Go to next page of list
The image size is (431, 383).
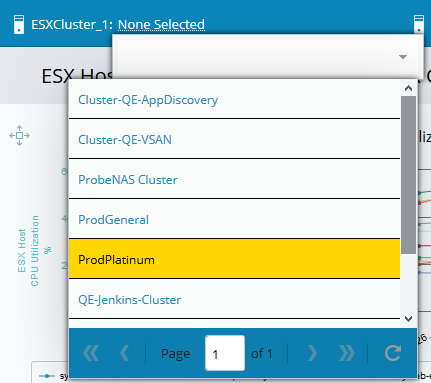pyautogui.click(x=312, y=353)
